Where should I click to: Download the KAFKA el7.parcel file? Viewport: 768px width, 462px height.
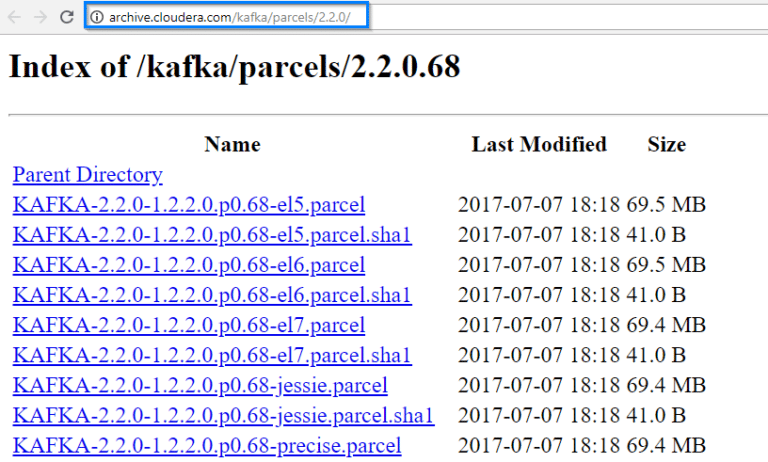pos(189,325)
